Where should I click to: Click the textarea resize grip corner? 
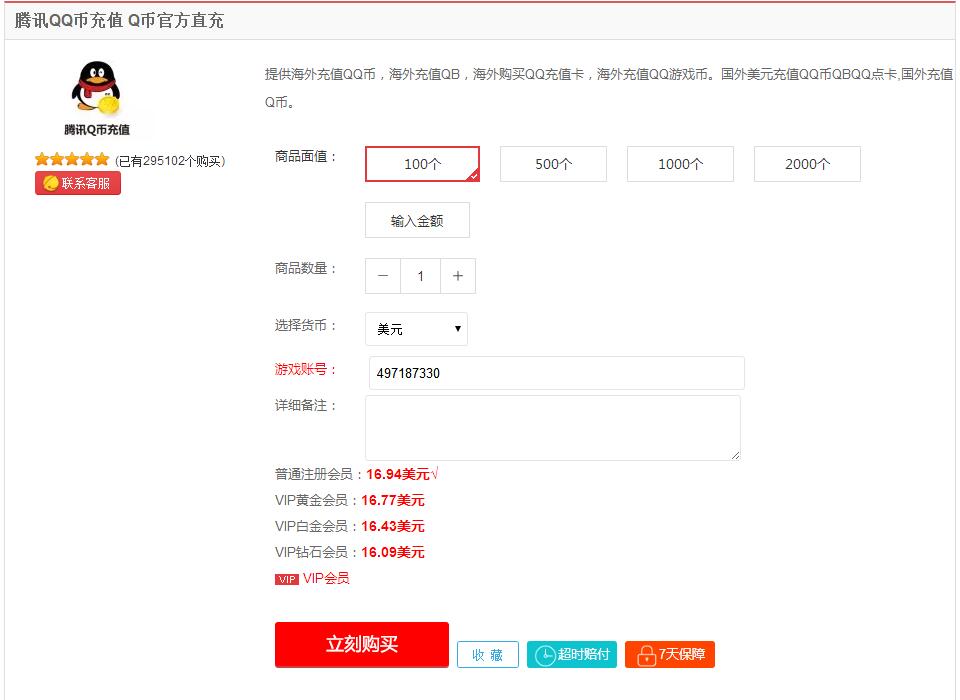[735, 455]
